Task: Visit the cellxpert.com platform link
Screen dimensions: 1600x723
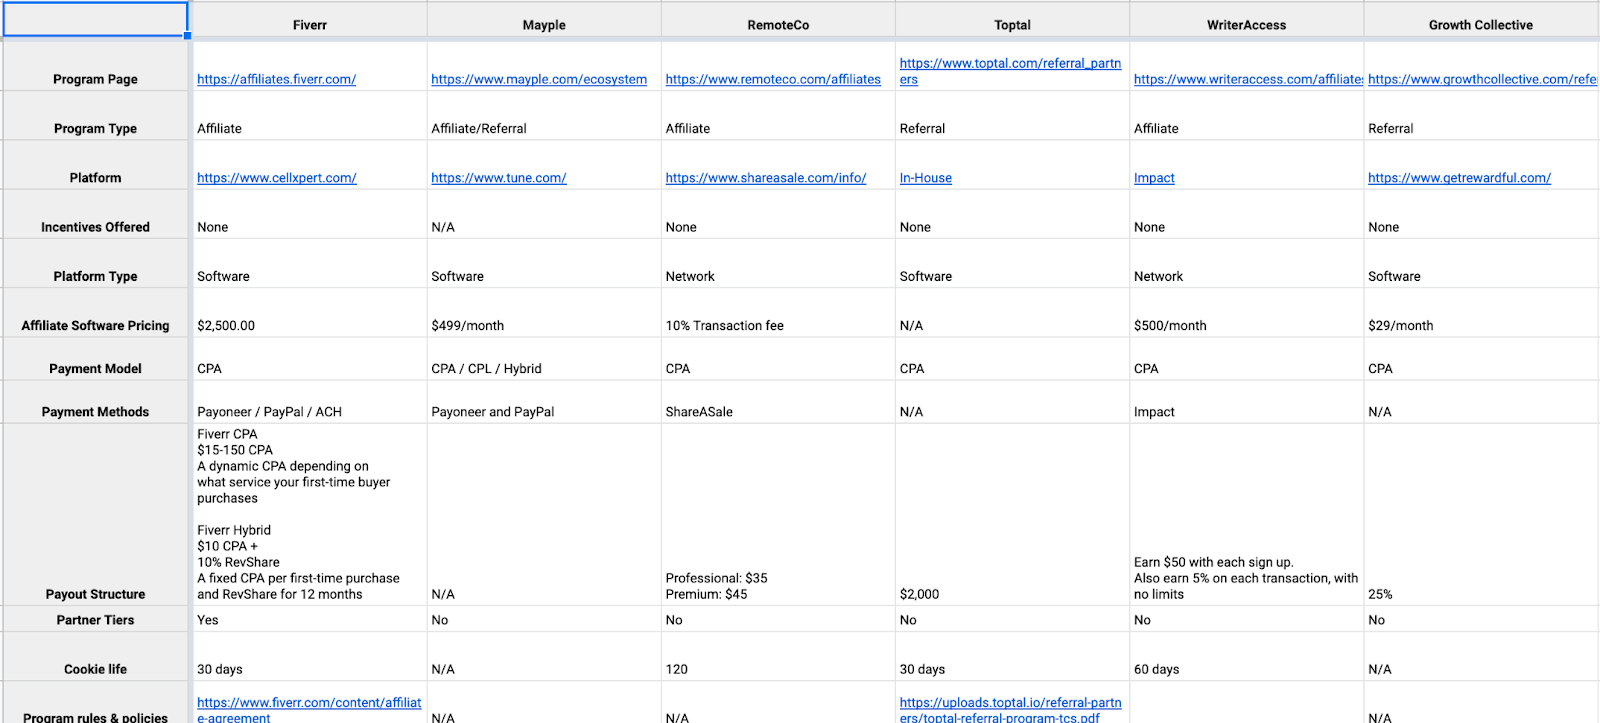Action: coord(276,178)
